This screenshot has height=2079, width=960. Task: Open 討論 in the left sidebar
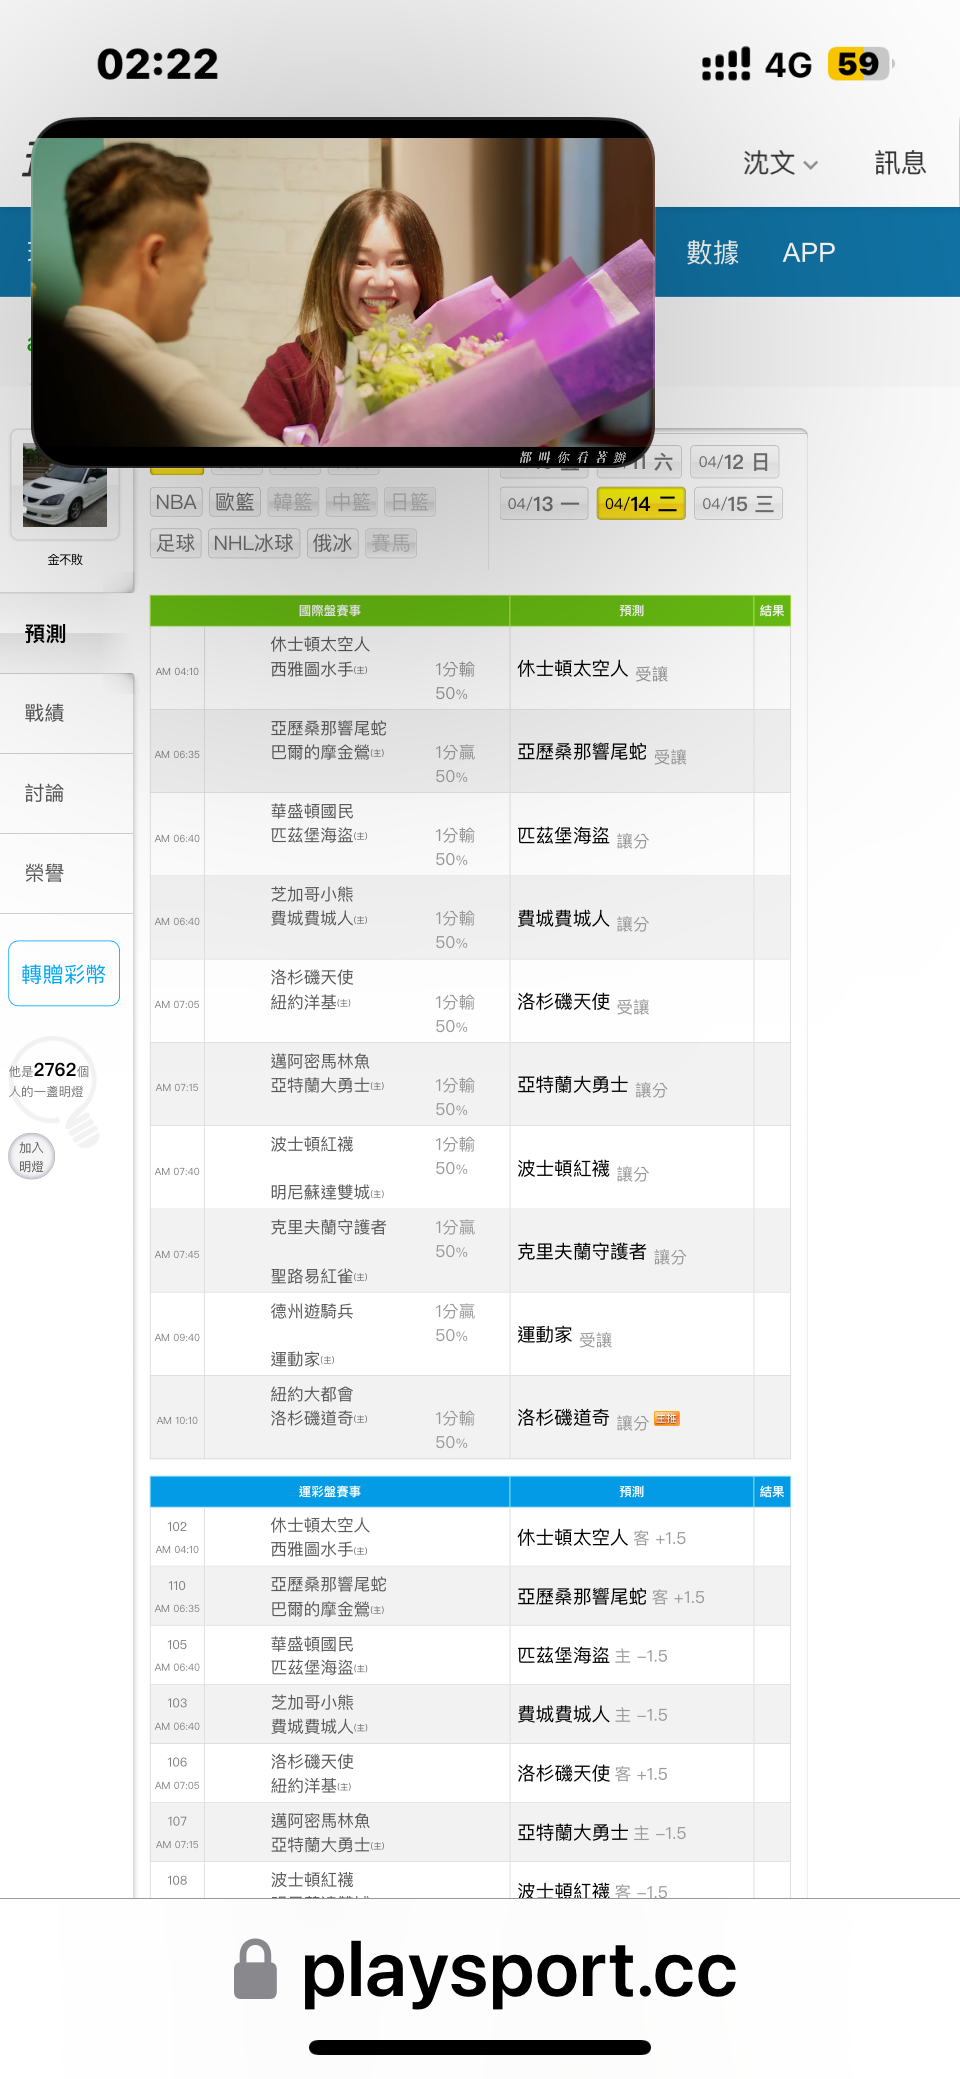45,793
